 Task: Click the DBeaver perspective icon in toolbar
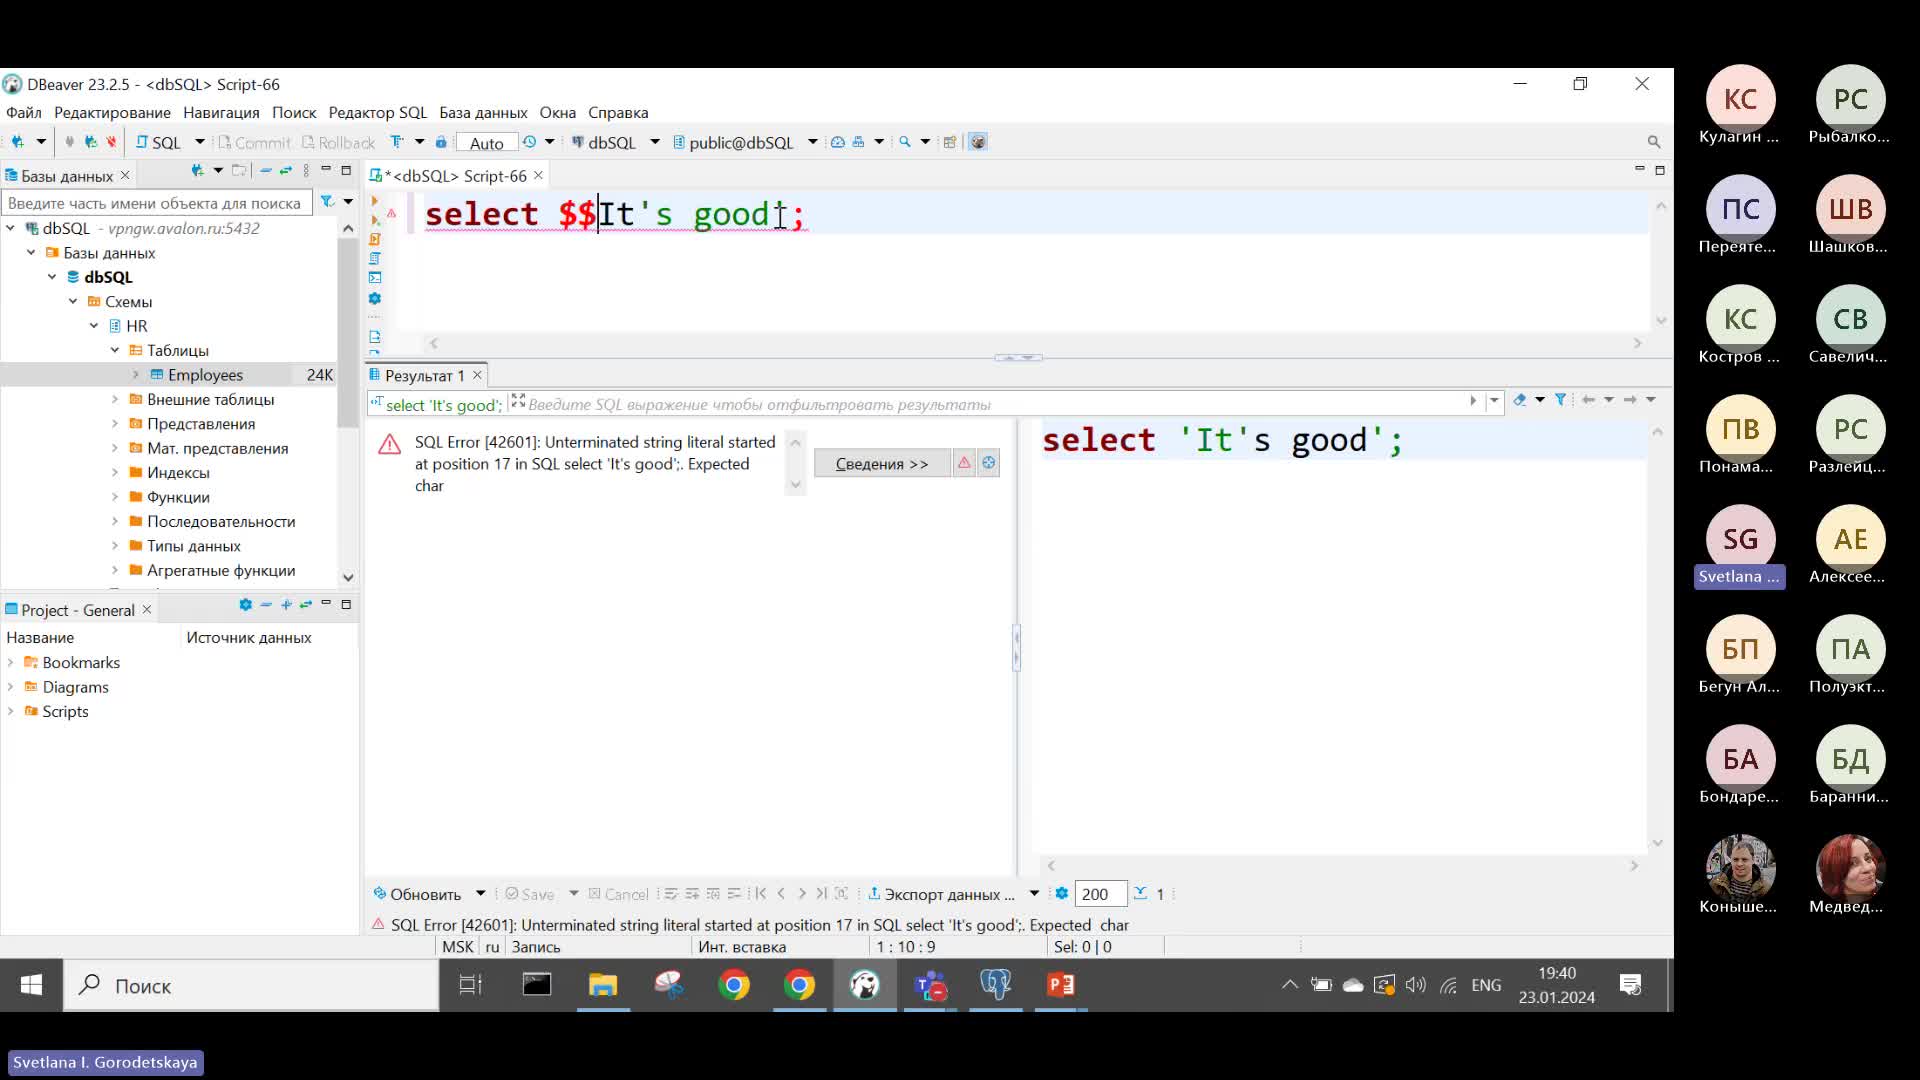pyautogui.click(x=978, y=142)
